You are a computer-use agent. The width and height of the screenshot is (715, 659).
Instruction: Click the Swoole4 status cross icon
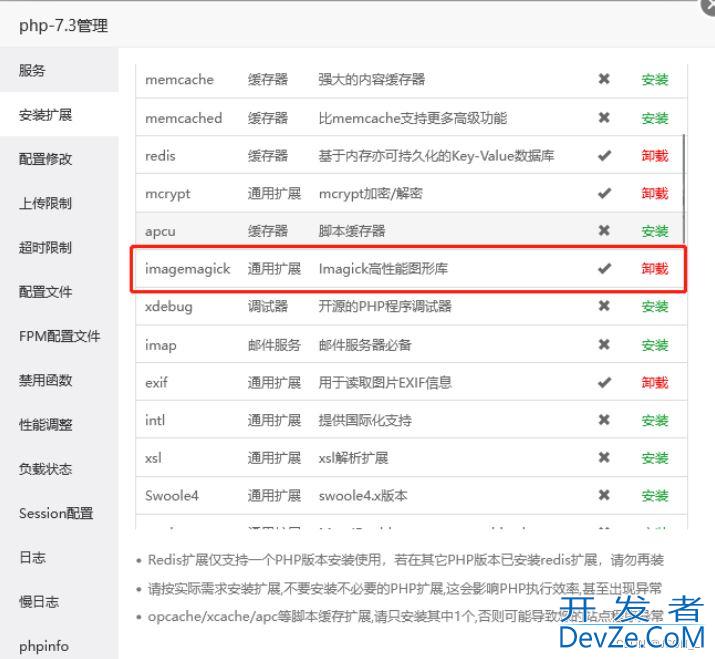click(x=604, y=495)
